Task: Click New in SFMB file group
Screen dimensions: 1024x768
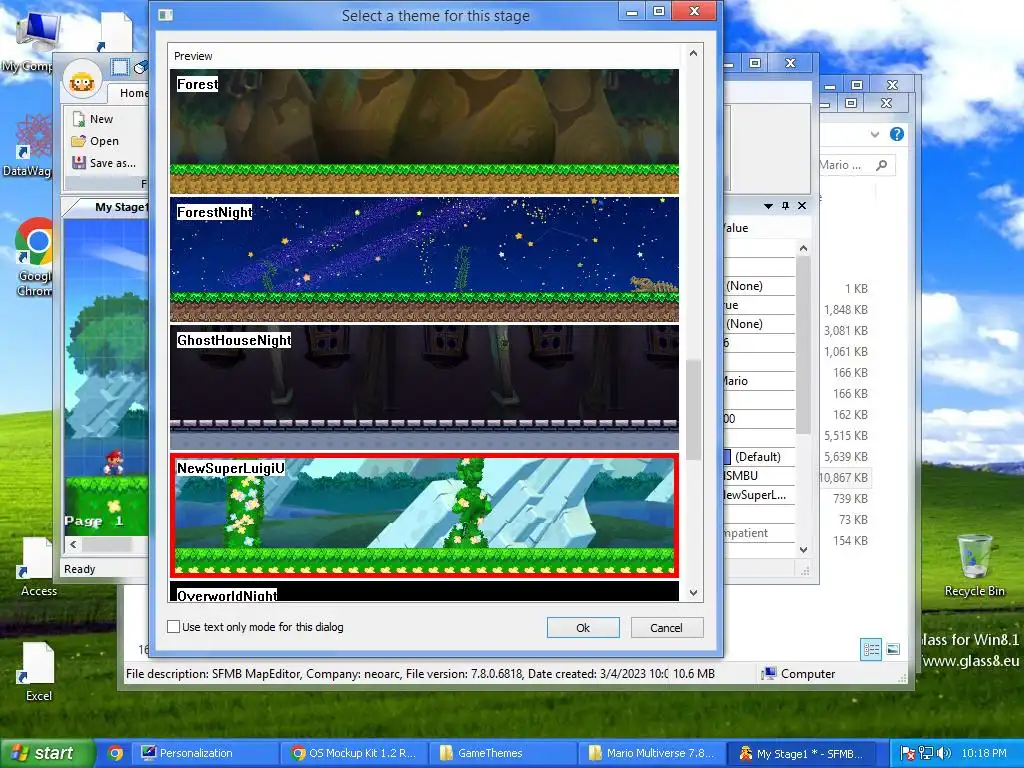Action: tap(93, 119)
